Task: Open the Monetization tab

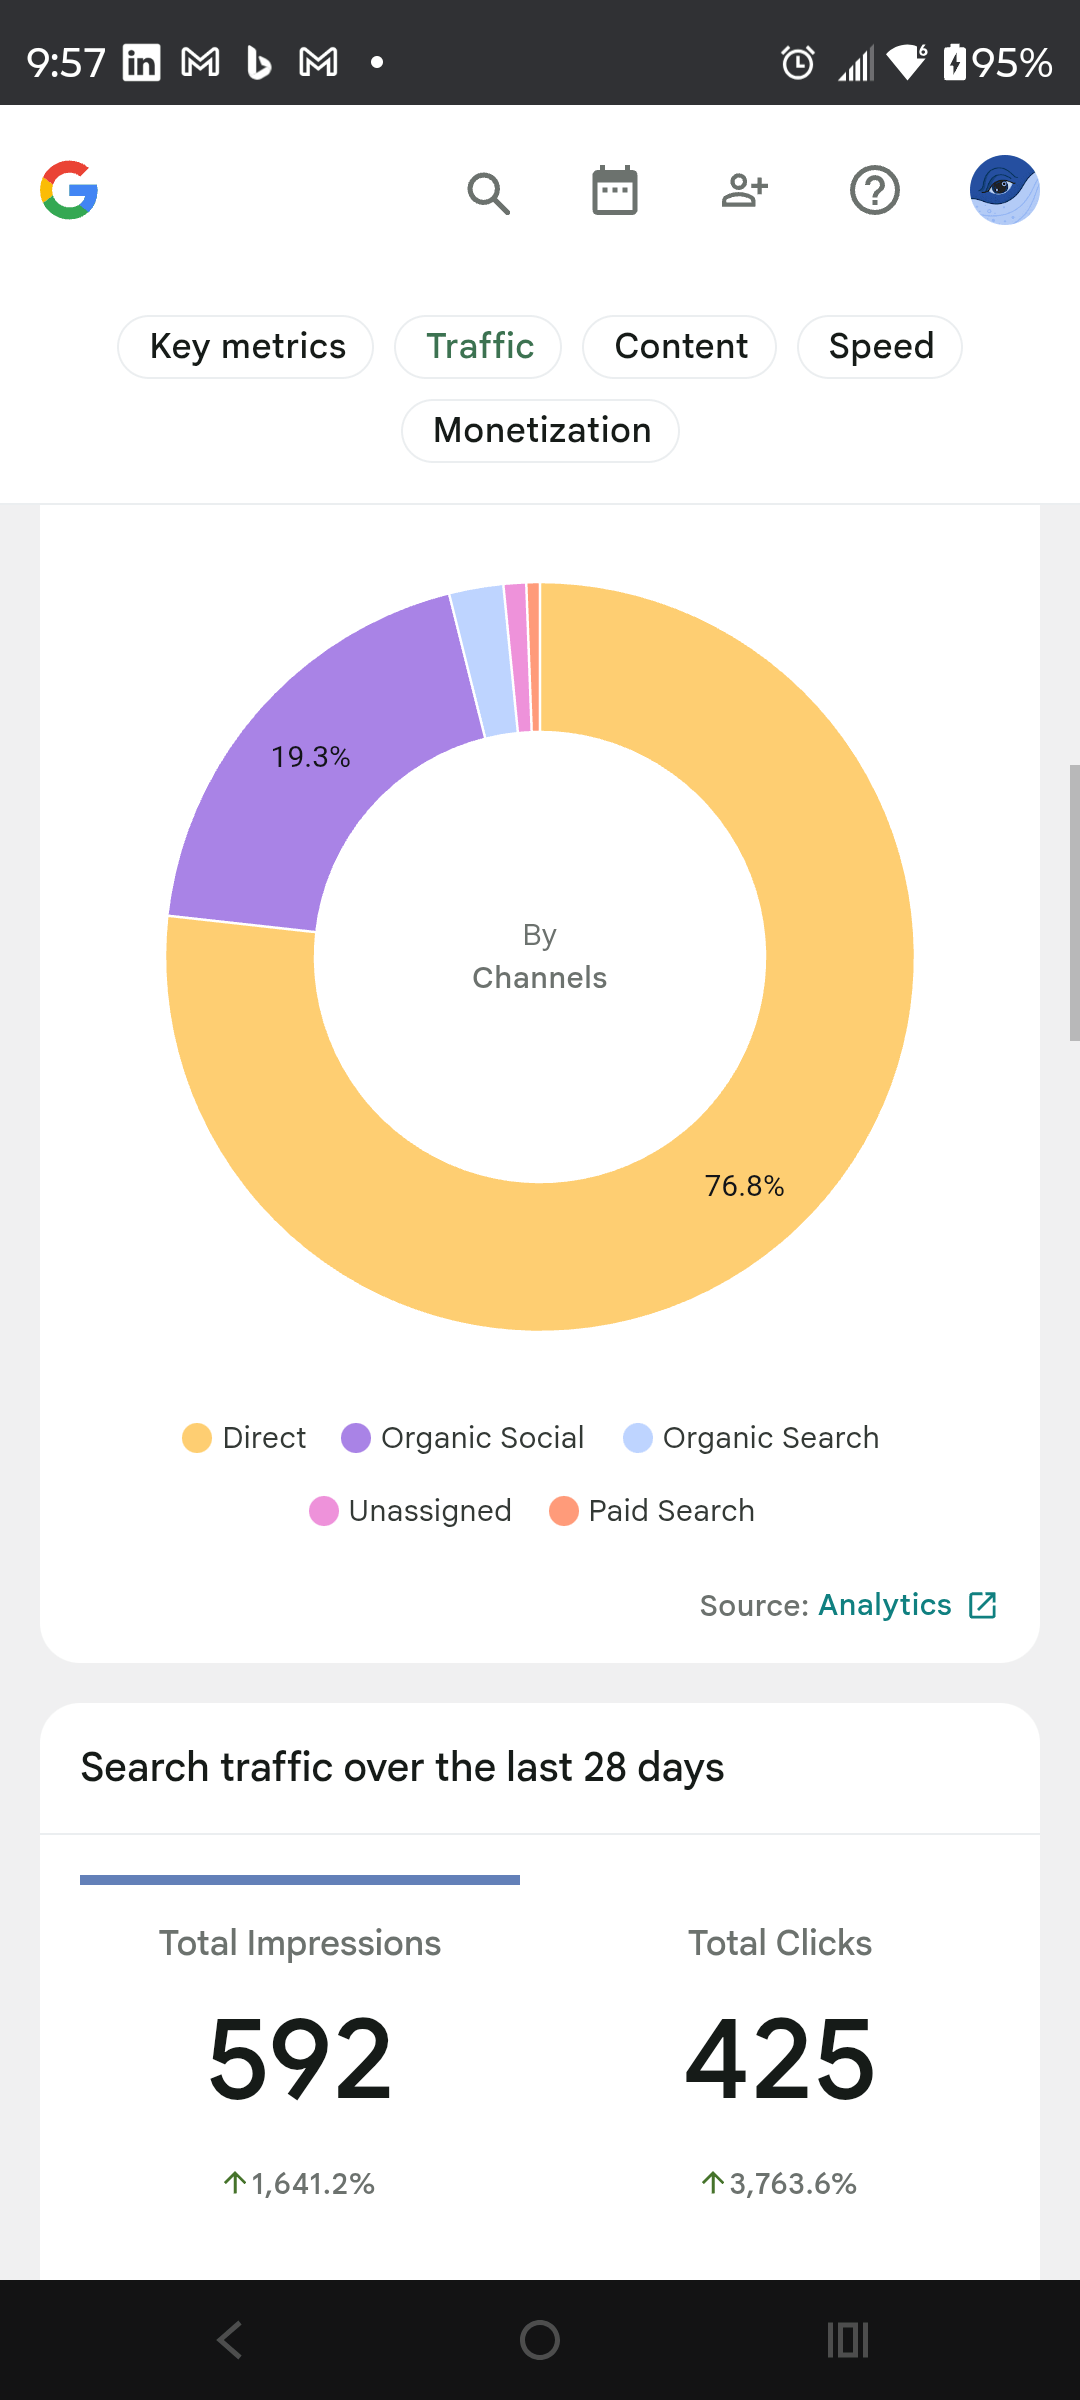Action: 541,431
